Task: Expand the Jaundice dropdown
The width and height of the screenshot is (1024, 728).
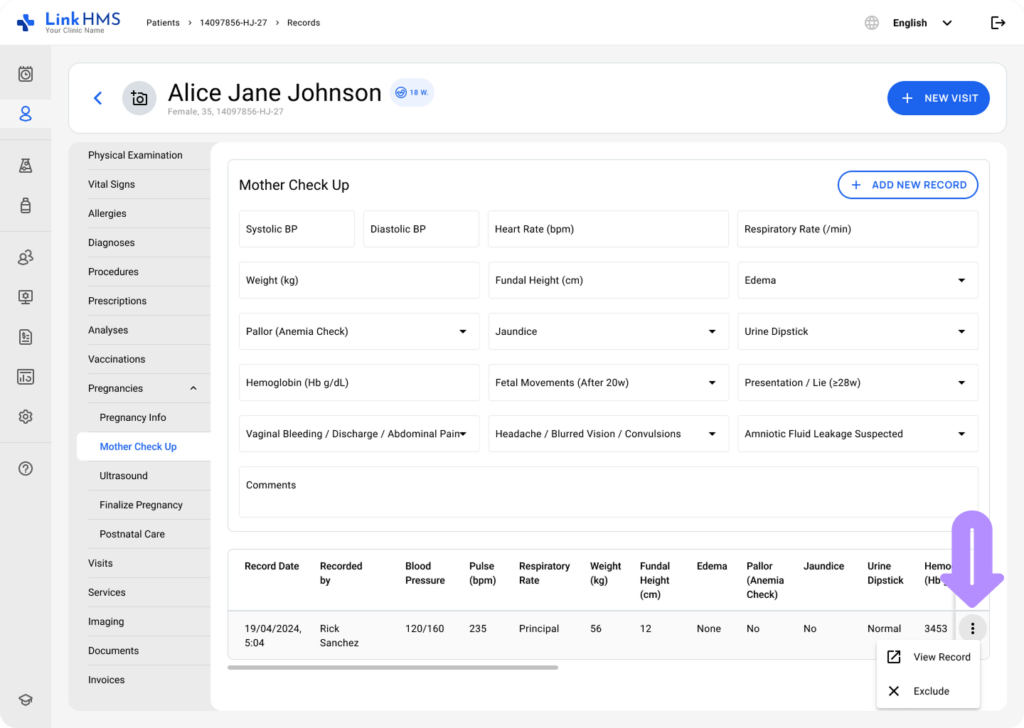Action: [607, 332]
